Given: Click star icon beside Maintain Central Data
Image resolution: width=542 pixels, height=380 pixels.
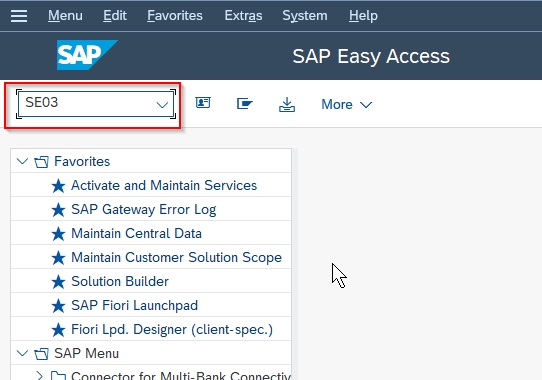Looking at the screenshot, I should (x=58, y=234).
